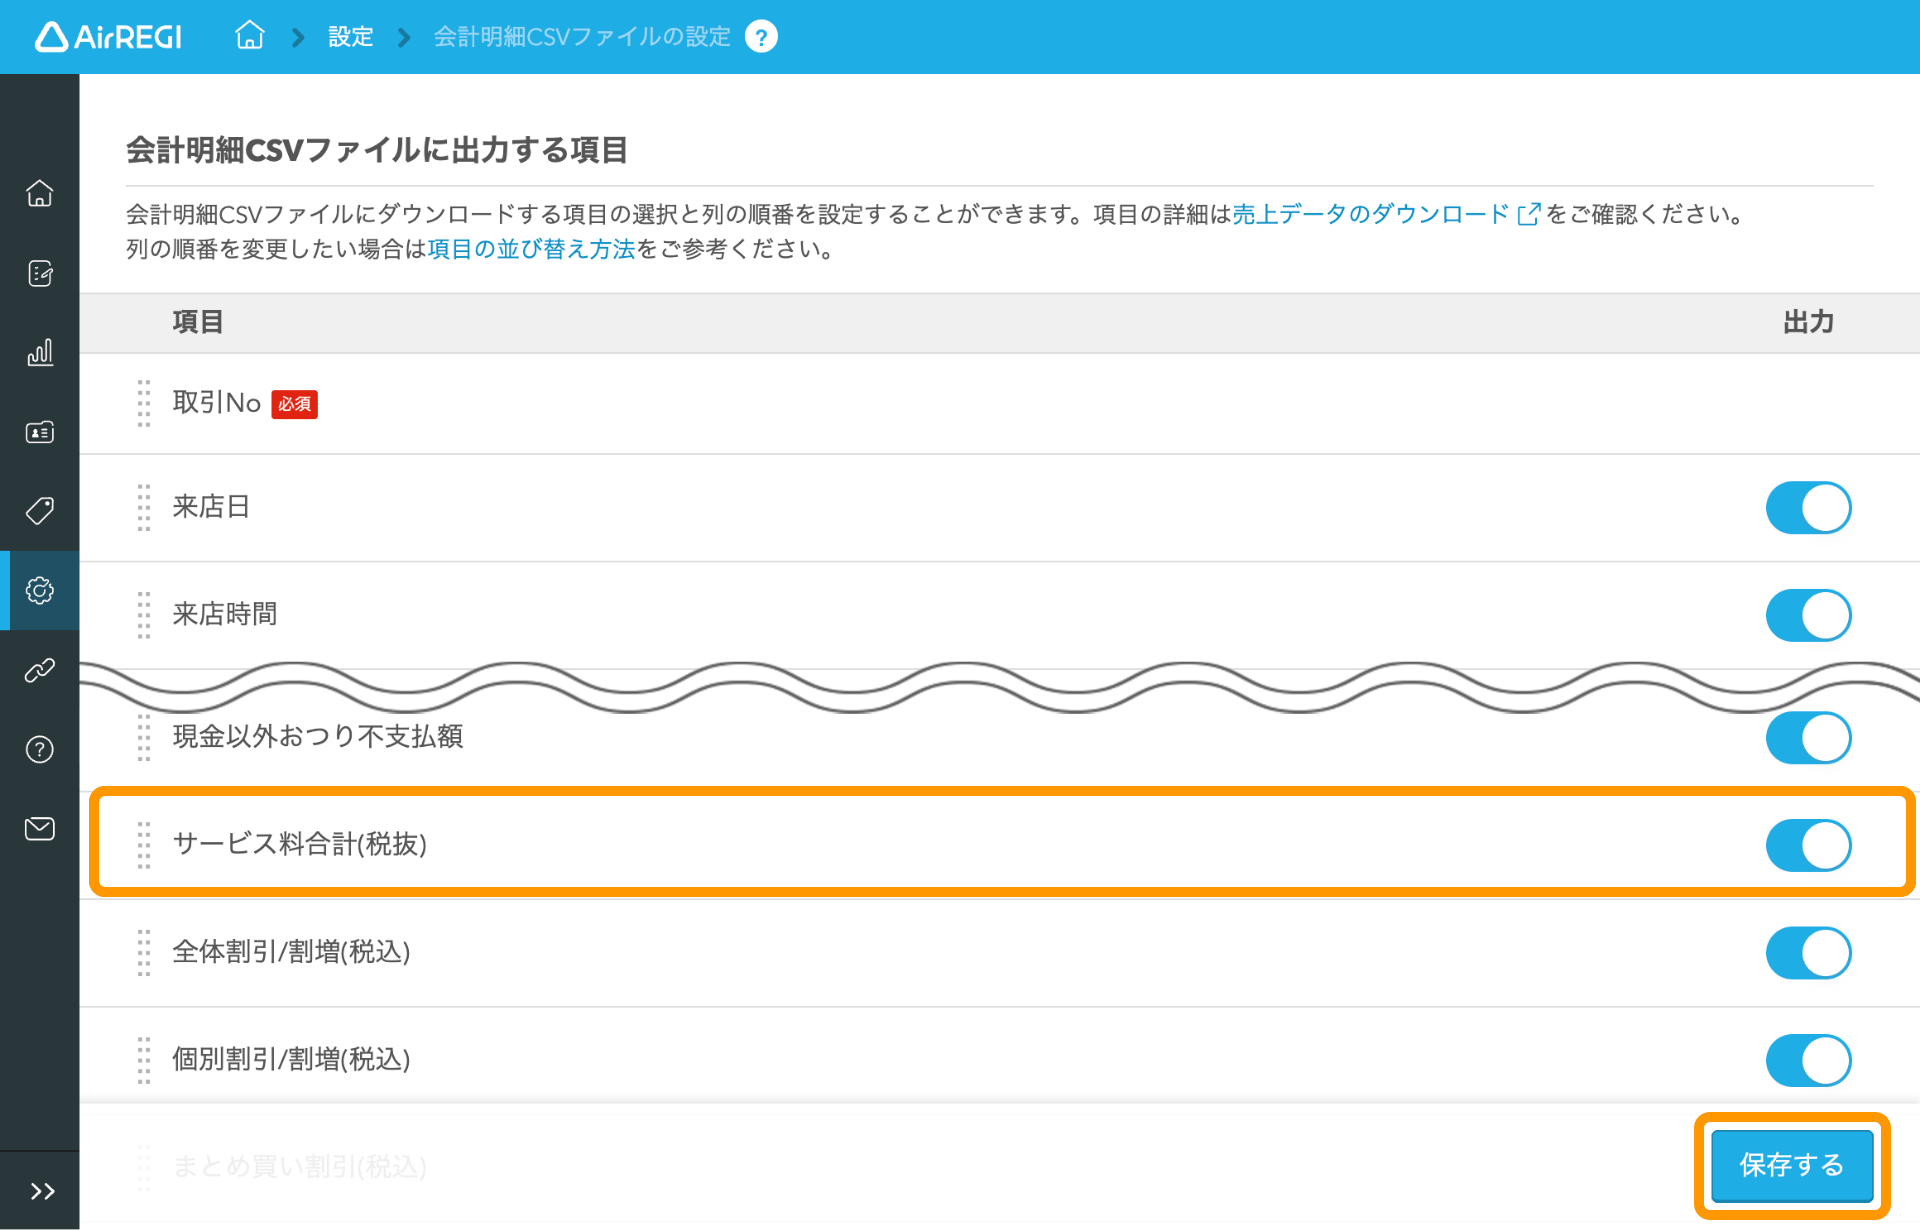Click the 個別割引/割増(税込) label
1920x1230 pixels.
coord(291,1059)
